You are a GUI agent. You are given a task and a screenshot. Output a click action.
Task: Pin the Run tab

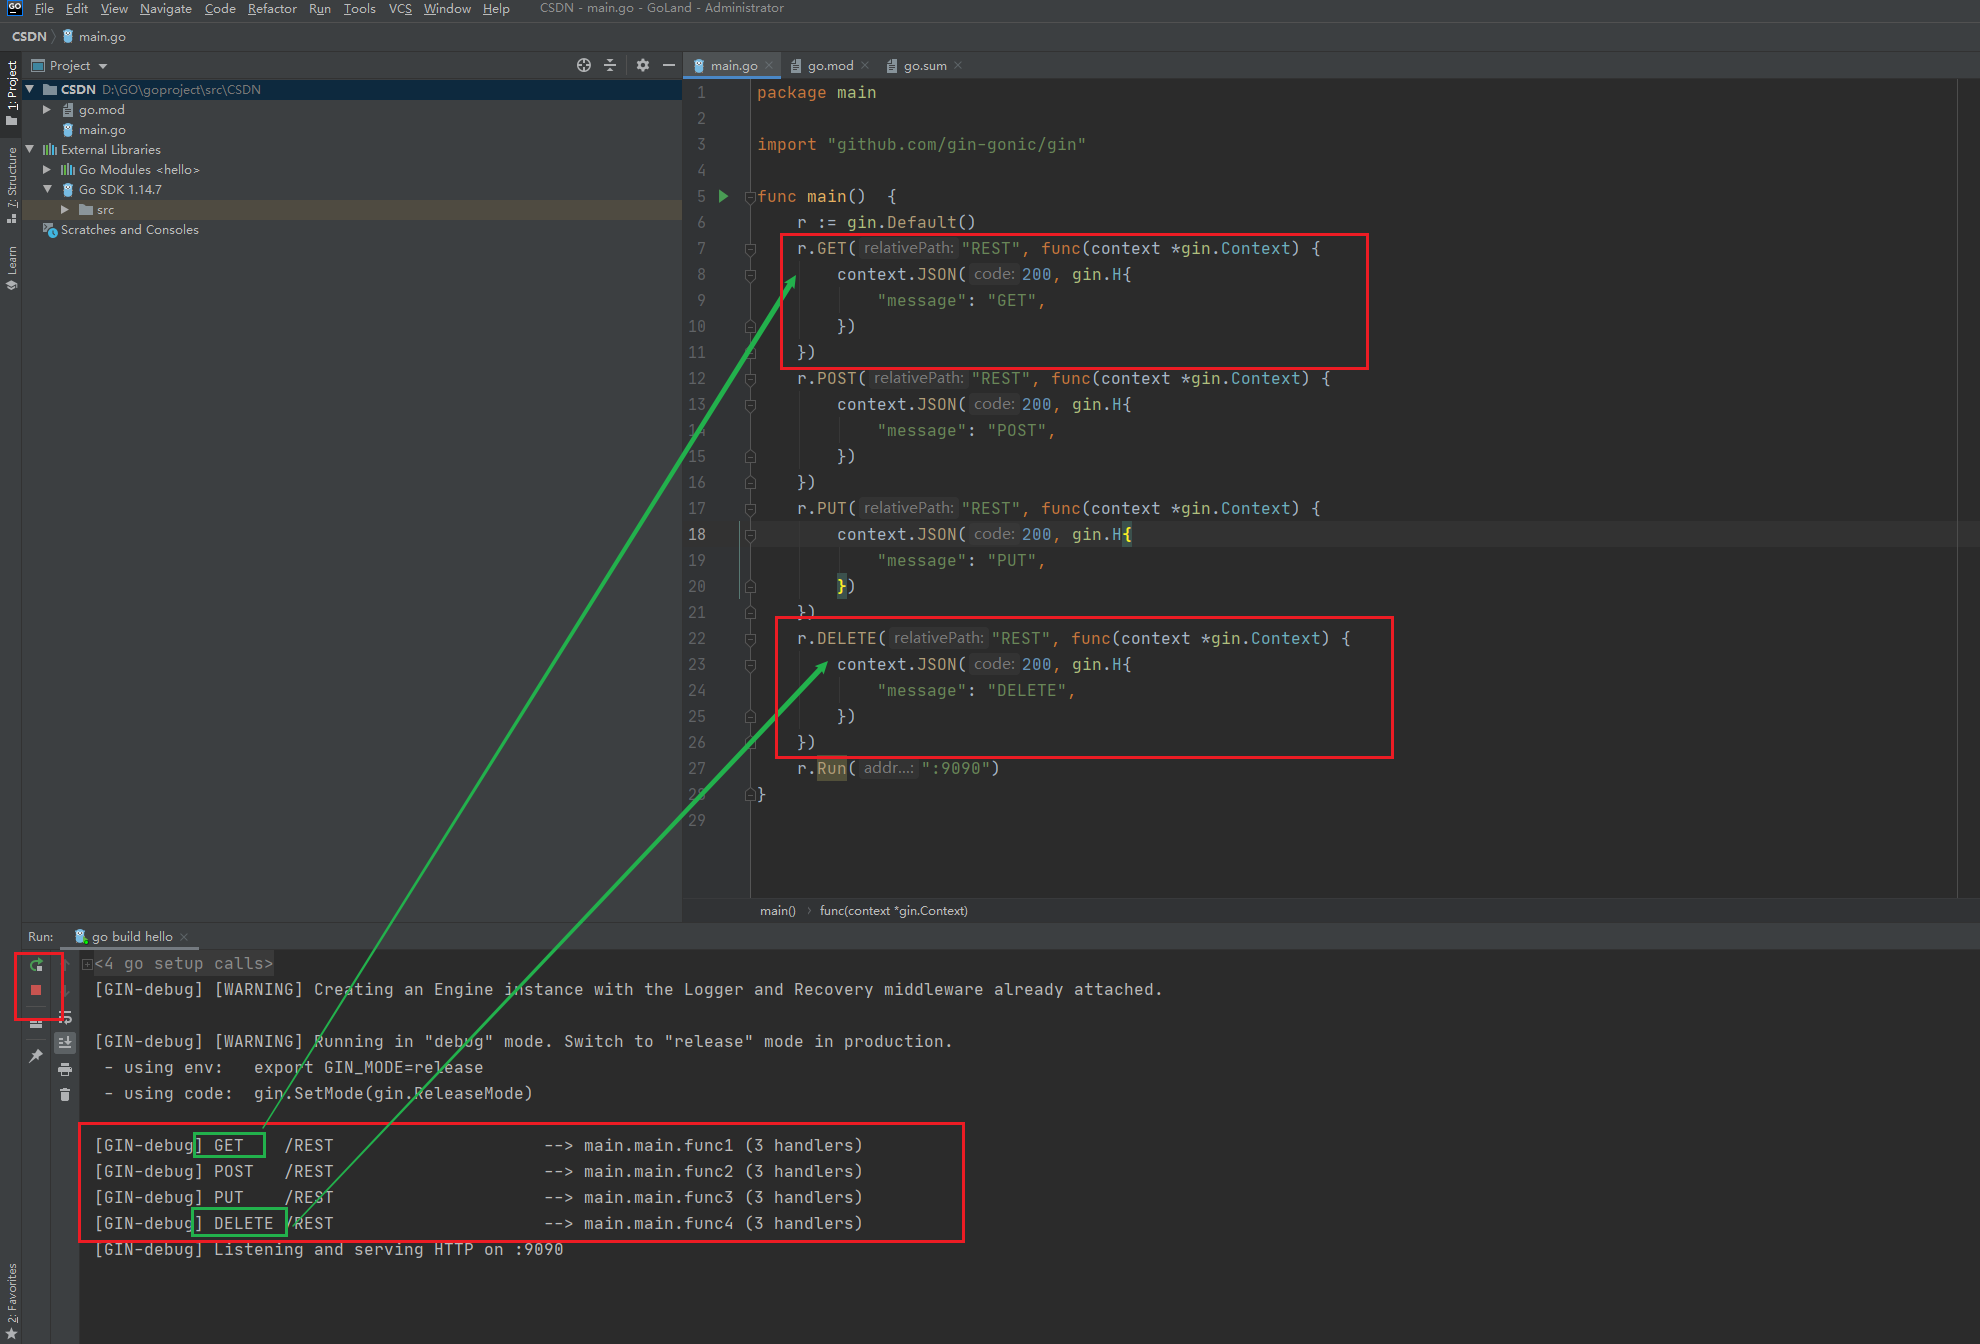[36, 1055]
